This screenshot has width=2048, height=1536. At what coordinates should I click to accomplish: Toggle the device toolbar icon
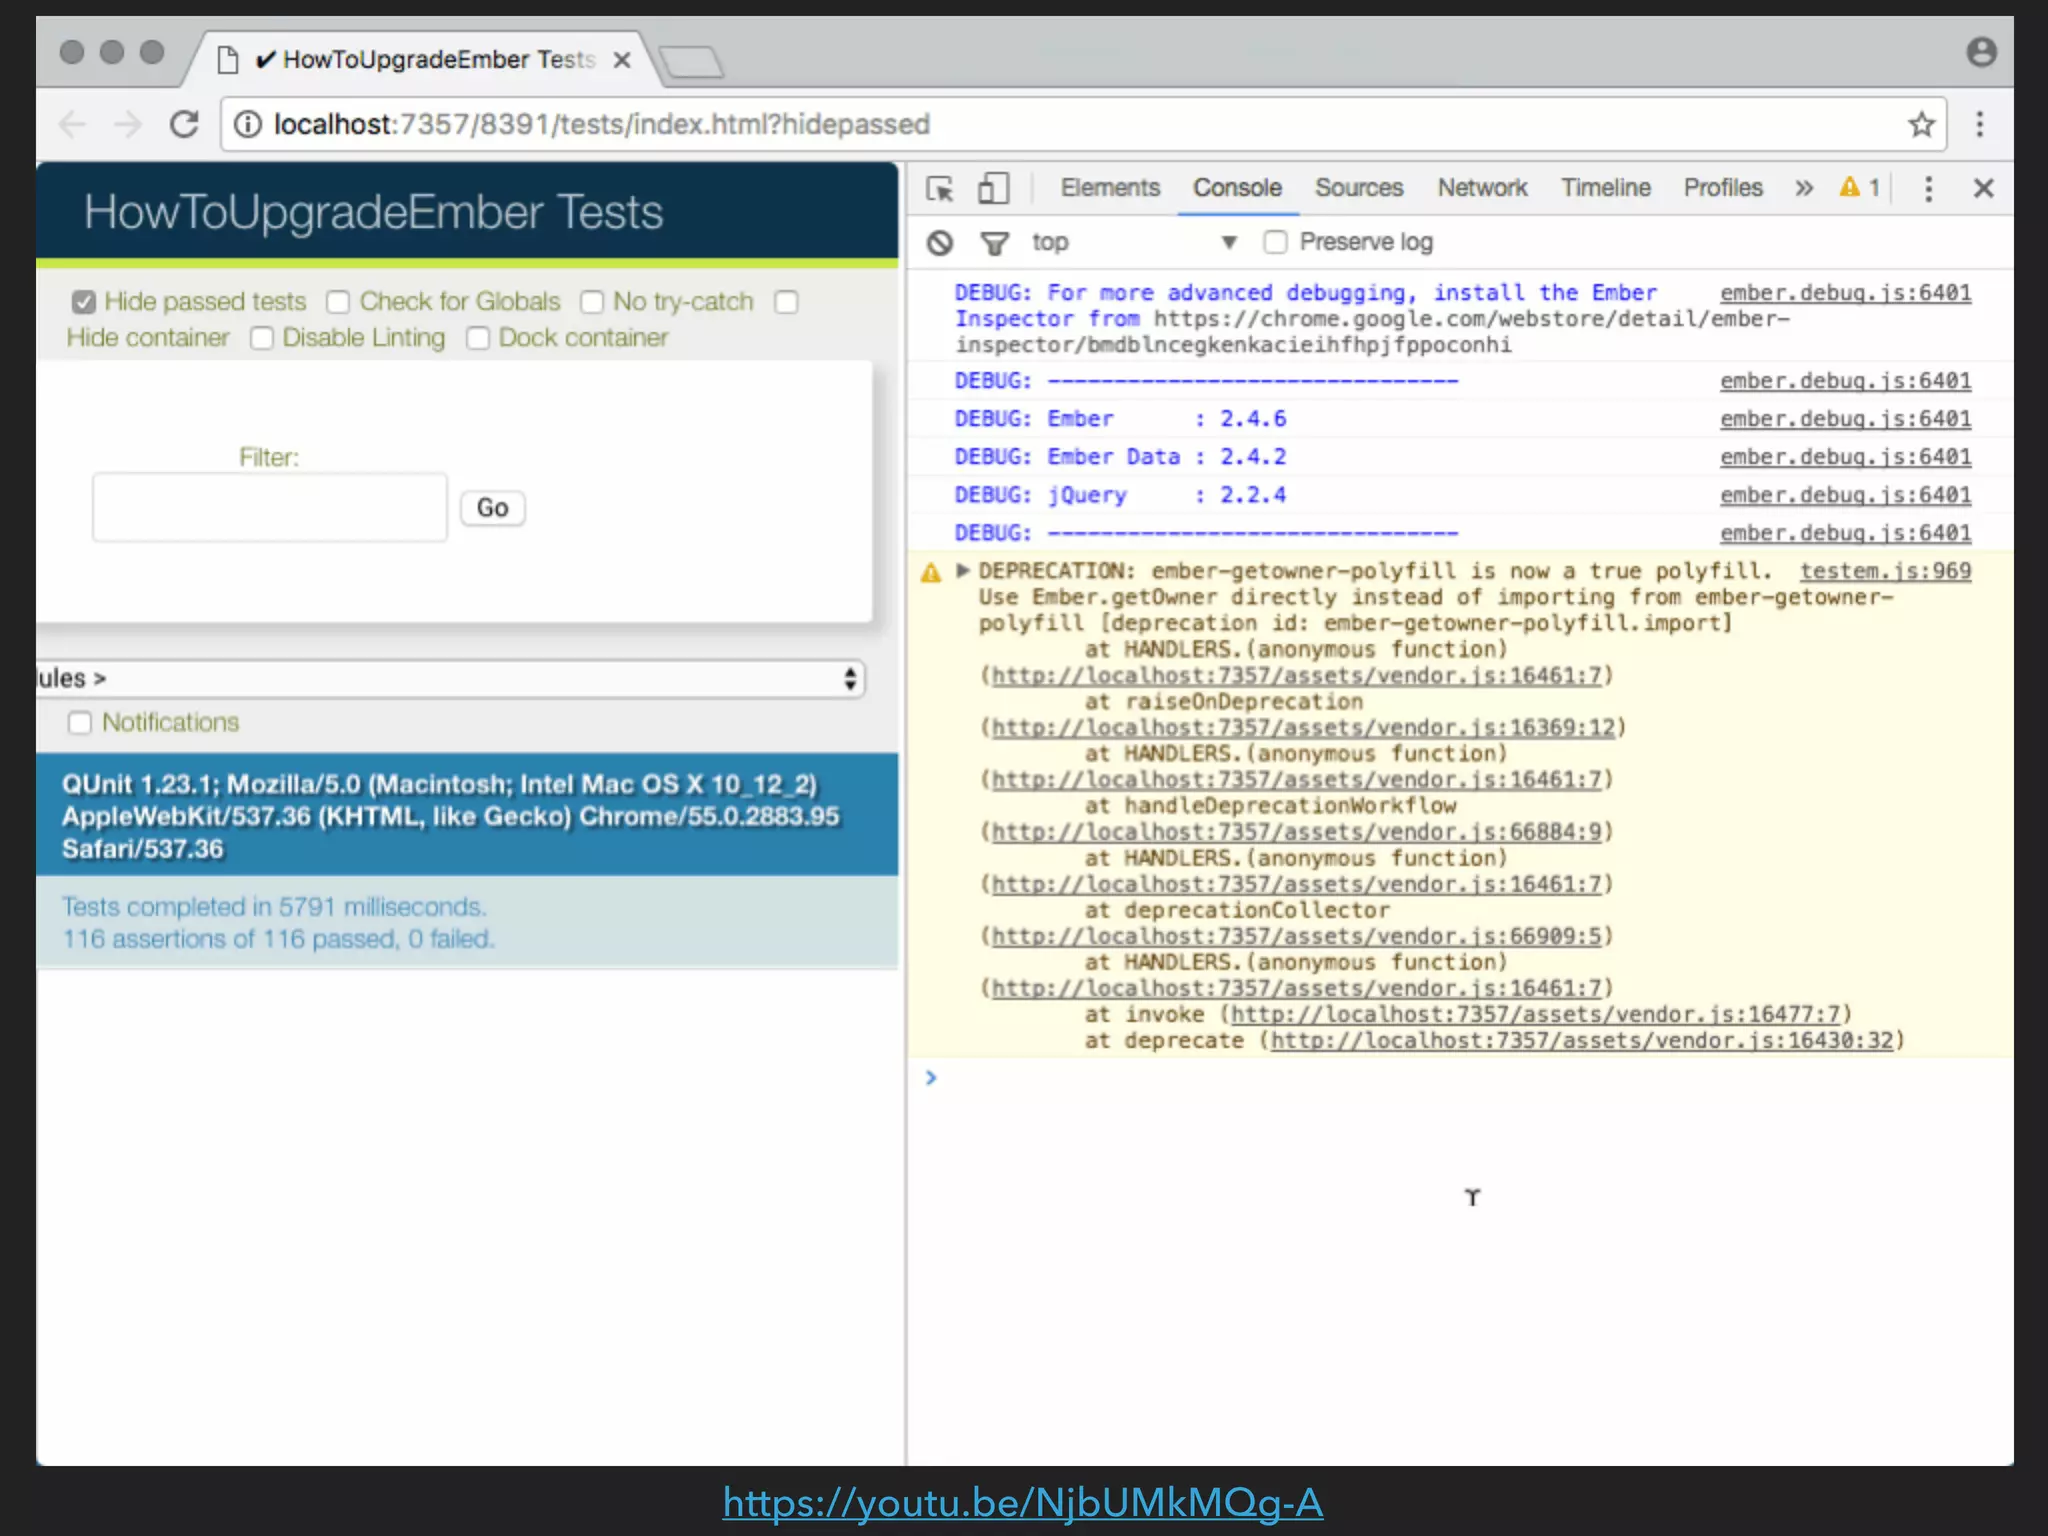tap(992, 188)
